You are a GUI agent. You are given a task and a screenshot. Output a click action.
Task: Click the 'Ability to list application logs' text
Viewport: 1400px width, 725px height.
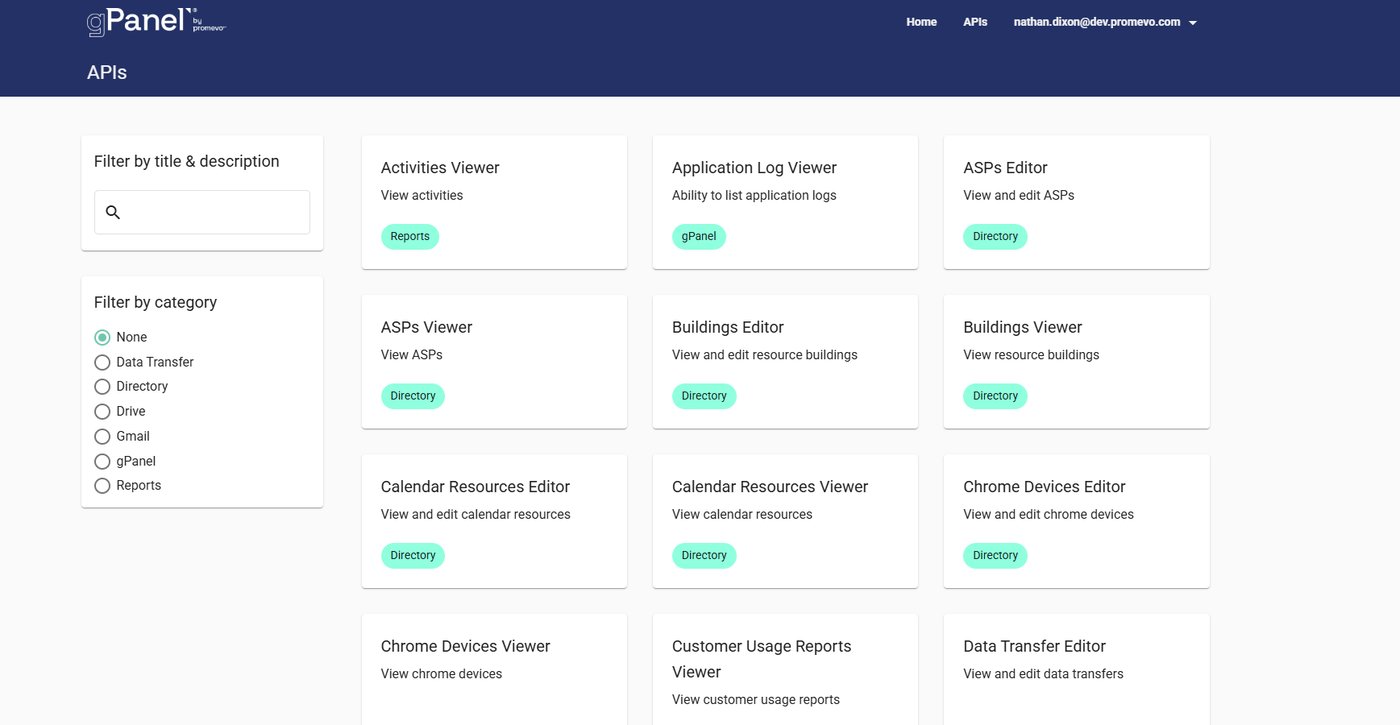click(754, 195)
